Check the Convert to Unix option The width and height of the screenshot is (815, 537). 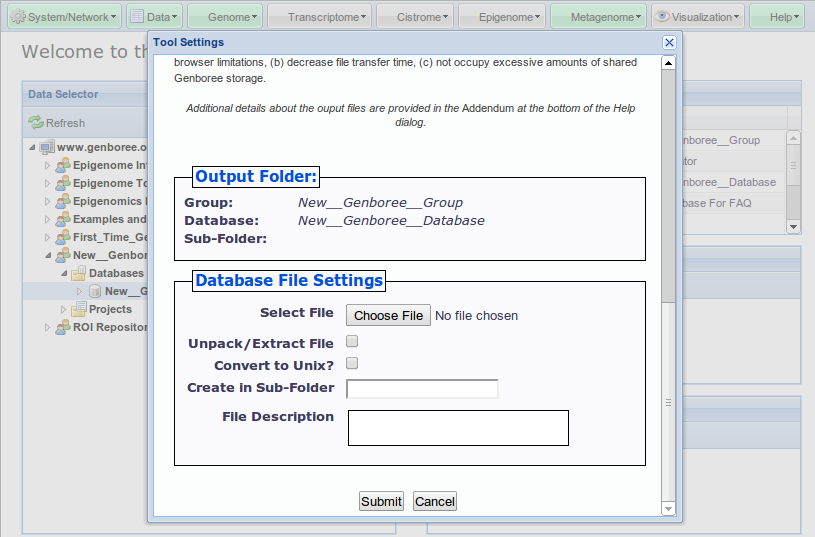point(352,364)
